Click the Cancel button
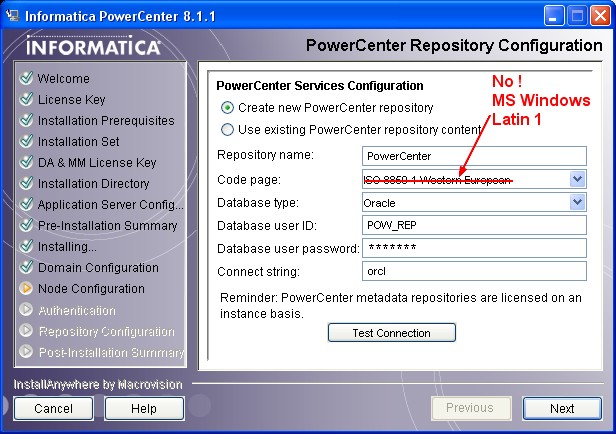Viewport: 616px width, 434px height. click(x=53, y=408)
